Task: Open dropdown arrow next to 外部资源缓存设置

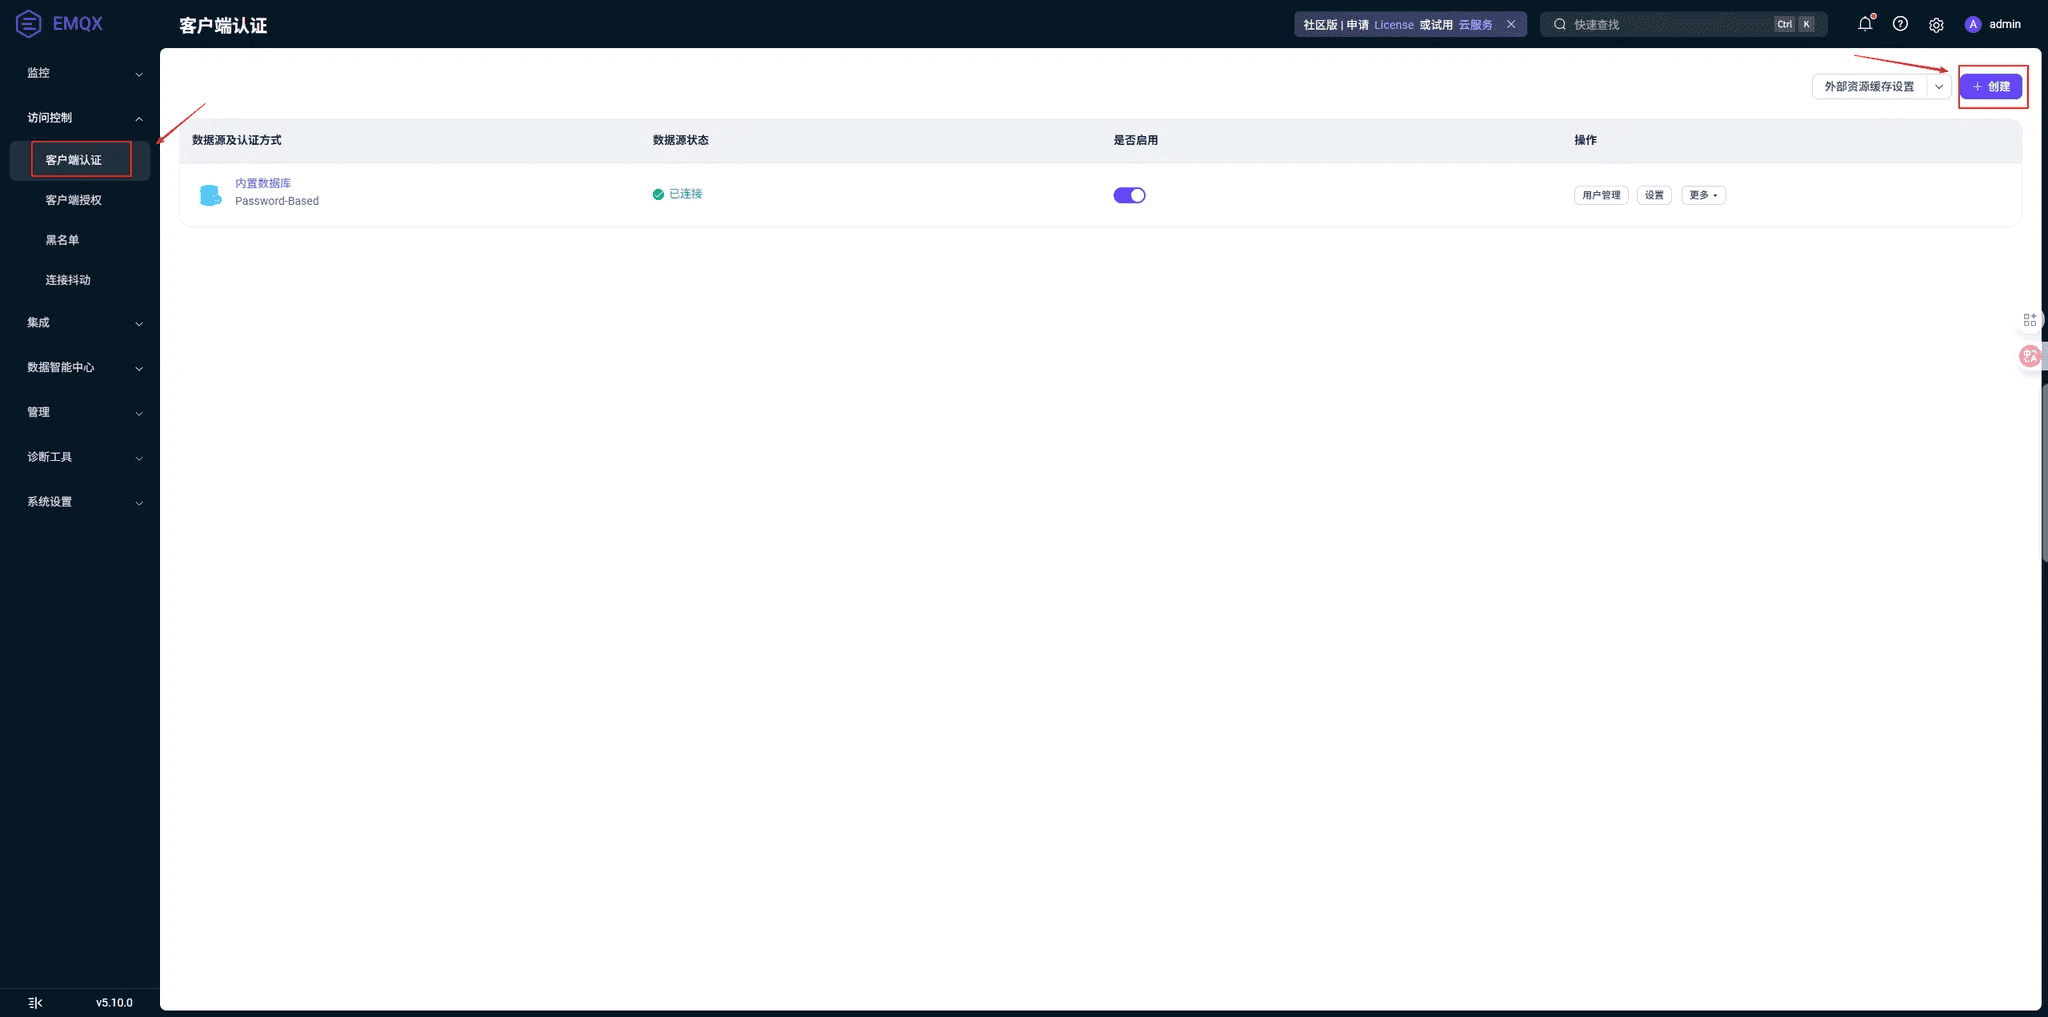Action: point(1939,87)
